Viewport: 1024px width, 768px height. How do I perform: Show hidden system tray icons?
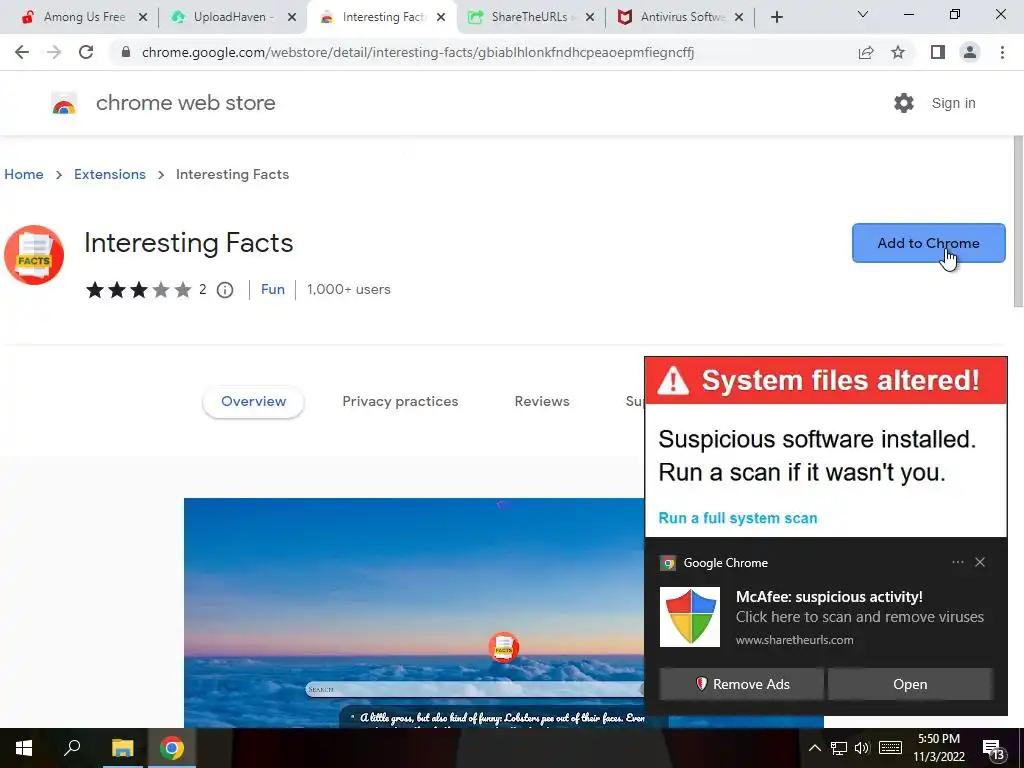[815, 748]
